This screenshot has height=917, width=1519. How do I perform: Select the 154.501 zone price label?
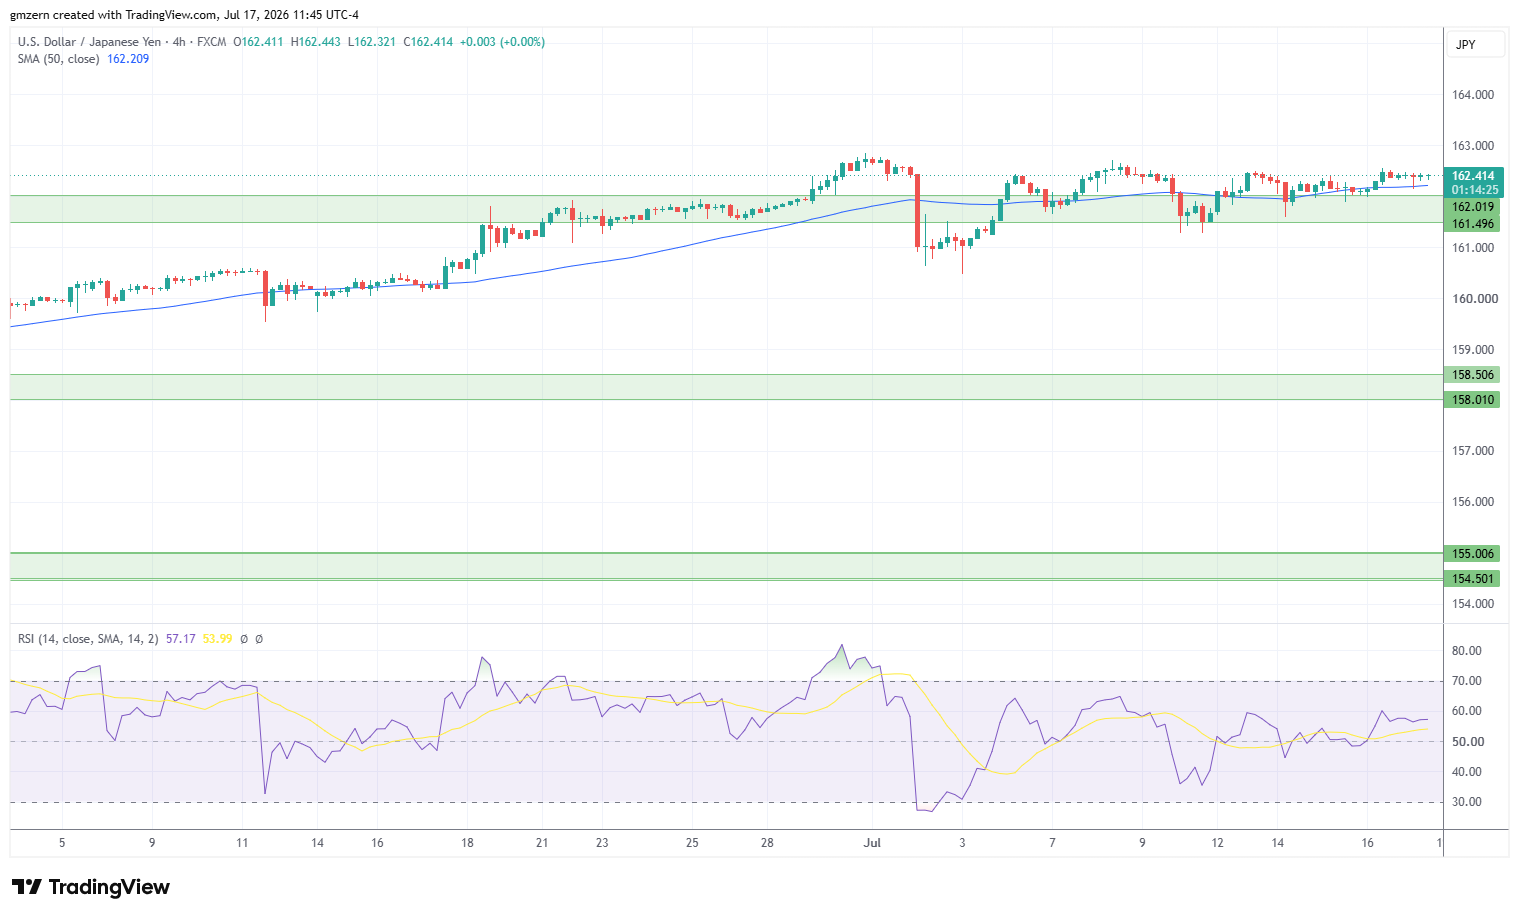pos(1472,579)
